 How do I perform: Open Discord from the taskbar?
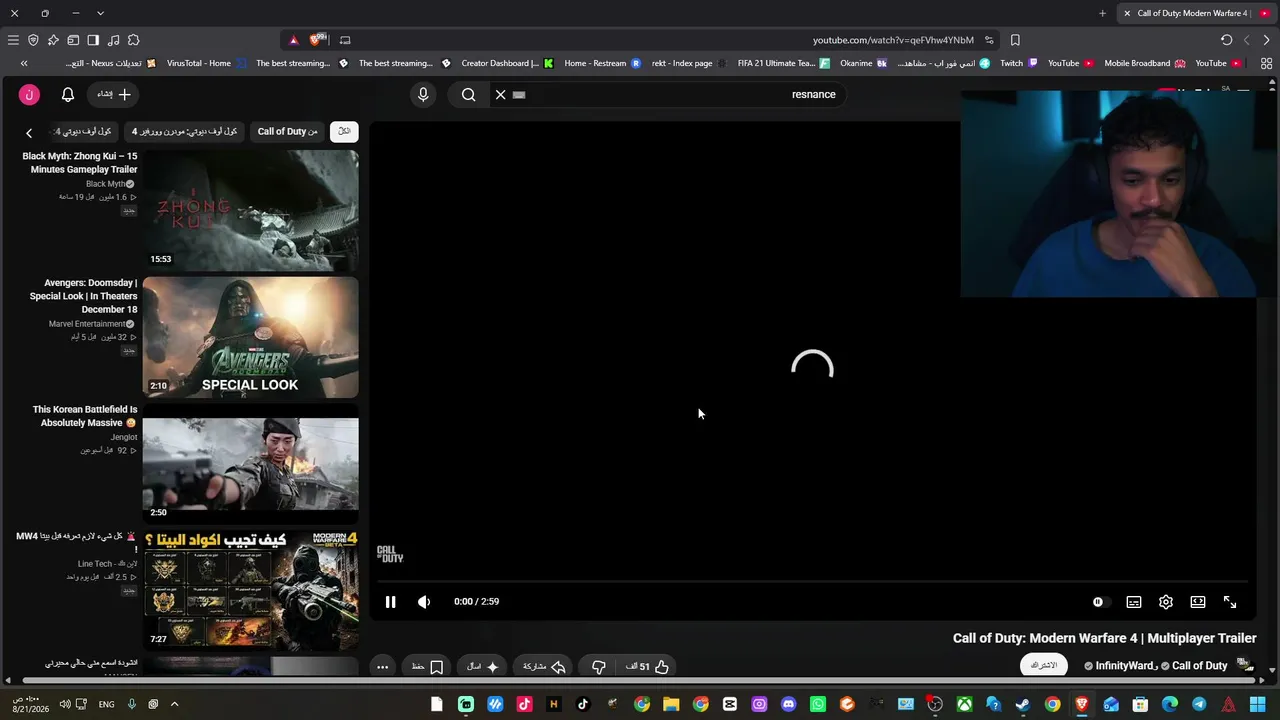788,704
